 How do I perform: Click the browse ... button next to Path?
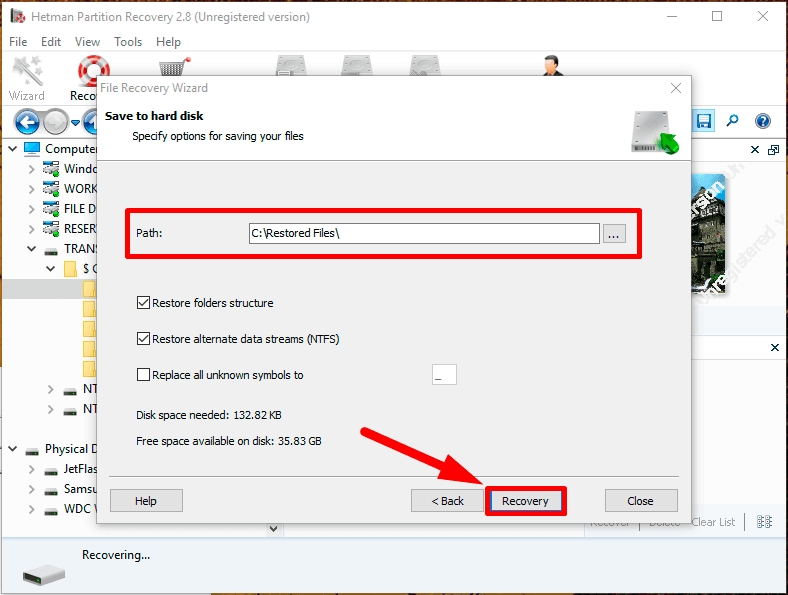[614, 234]
